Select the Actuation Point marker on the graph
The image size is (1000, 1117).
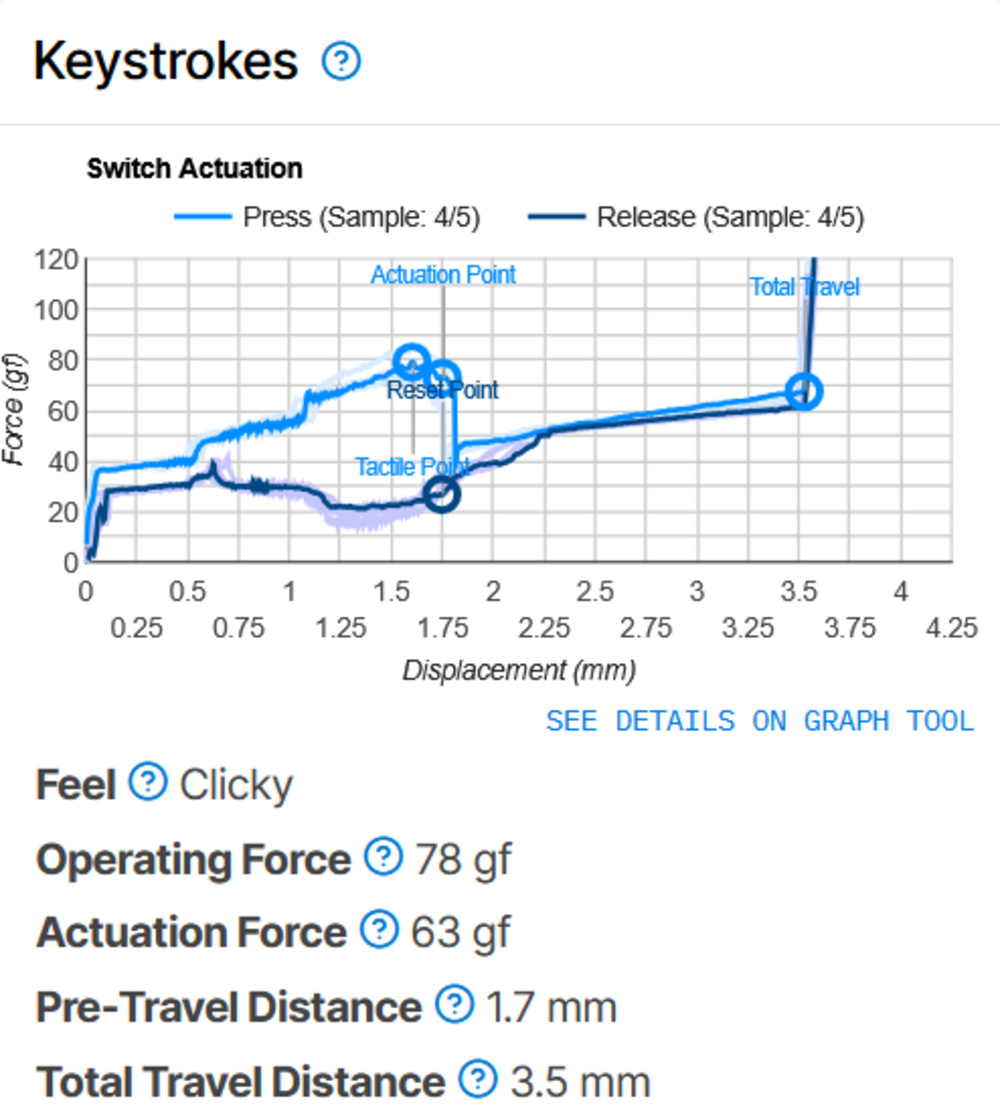click(x=410, y=357)
